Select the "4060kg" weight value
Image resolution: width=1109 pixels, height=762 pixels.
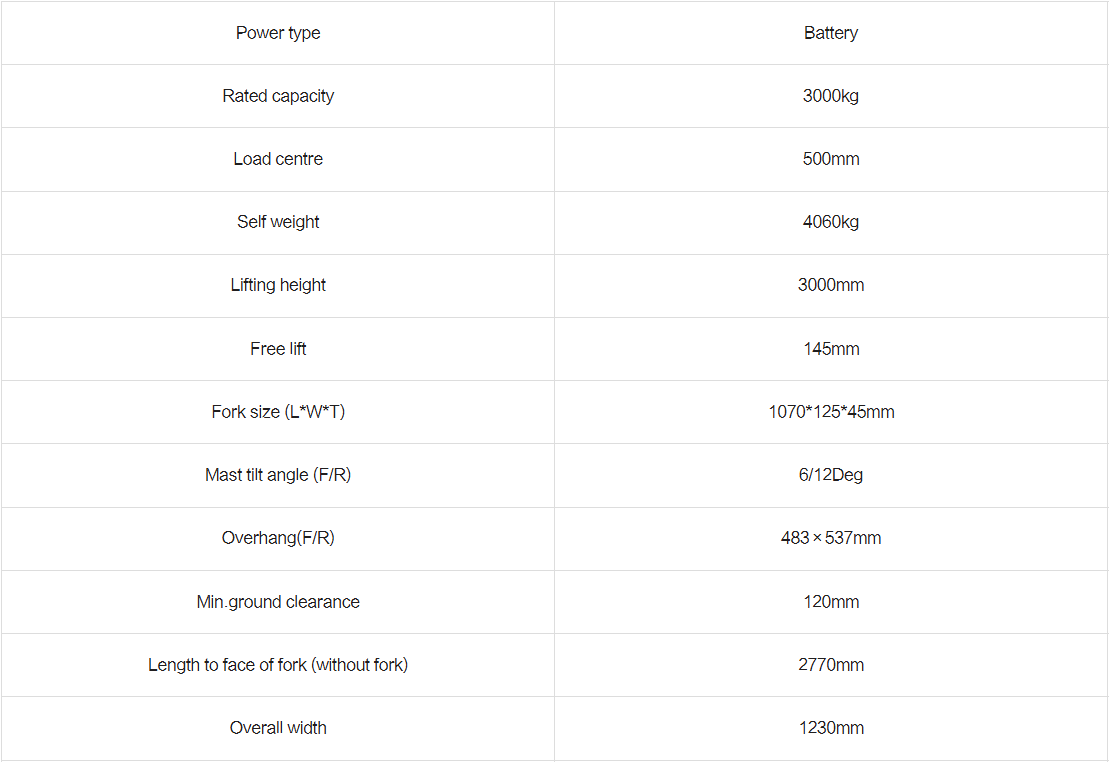(831, 222)
